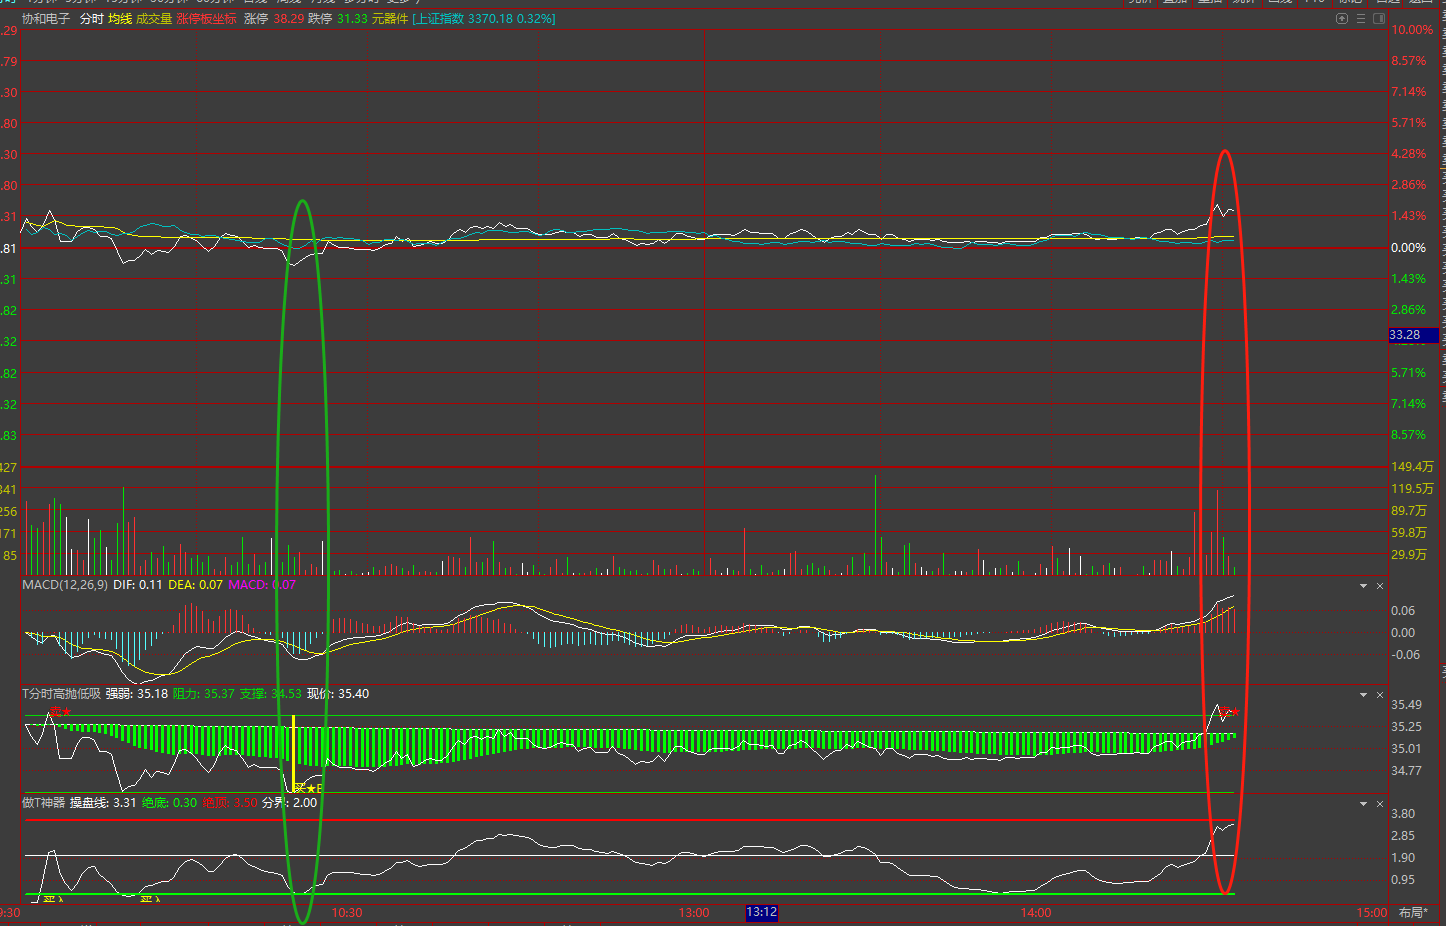Select the 均线 option
The image size is (1446, 926).
[120, 19]
